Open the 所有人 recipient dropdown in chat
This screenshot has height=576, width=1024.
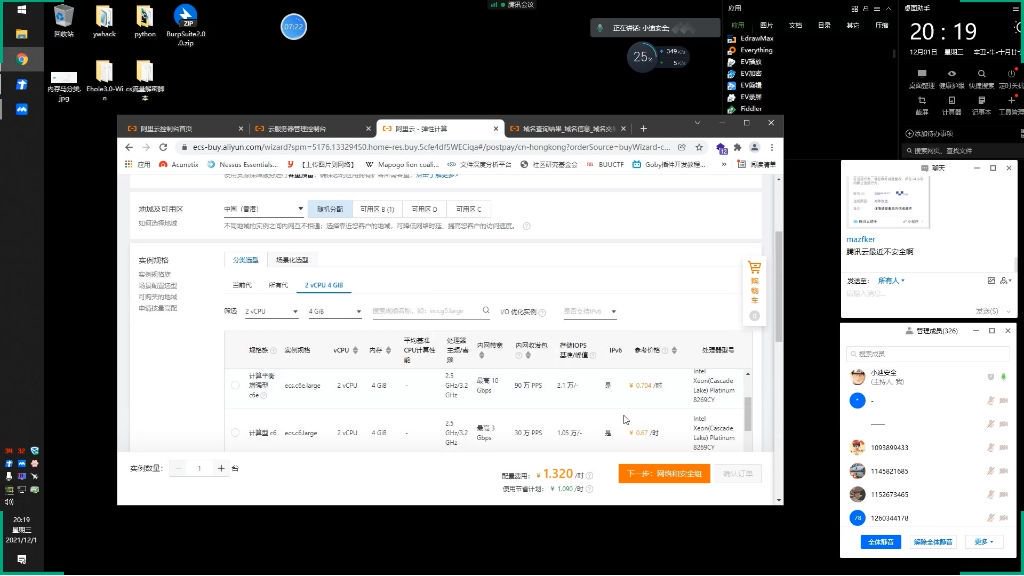coord(891,281)
